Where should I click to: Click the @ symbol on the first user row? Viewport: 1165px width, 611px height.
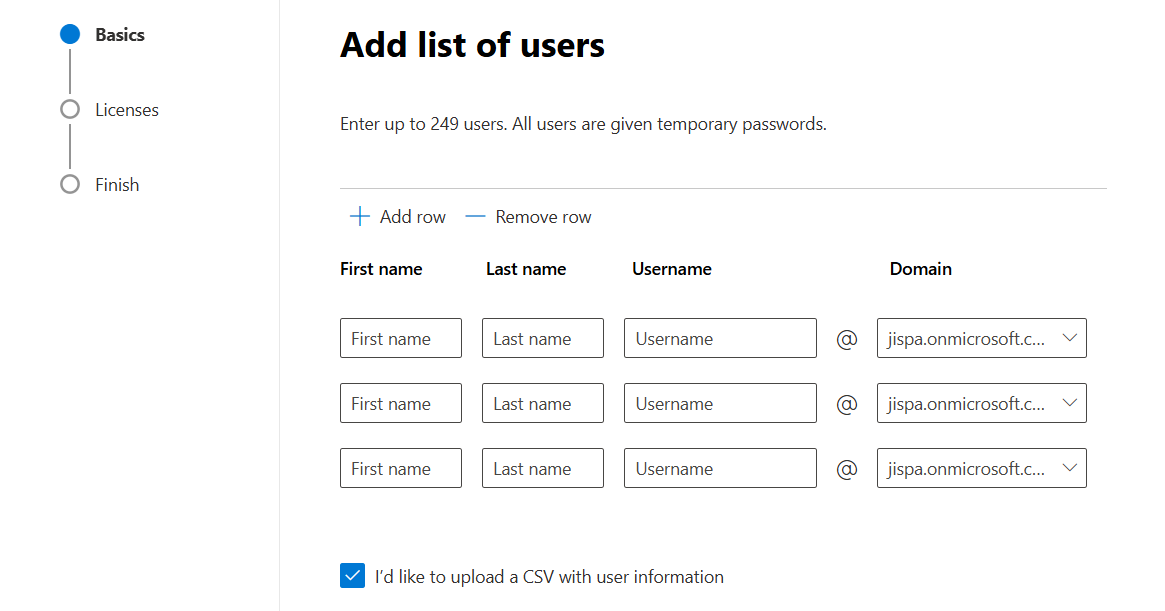click(846, 338)
